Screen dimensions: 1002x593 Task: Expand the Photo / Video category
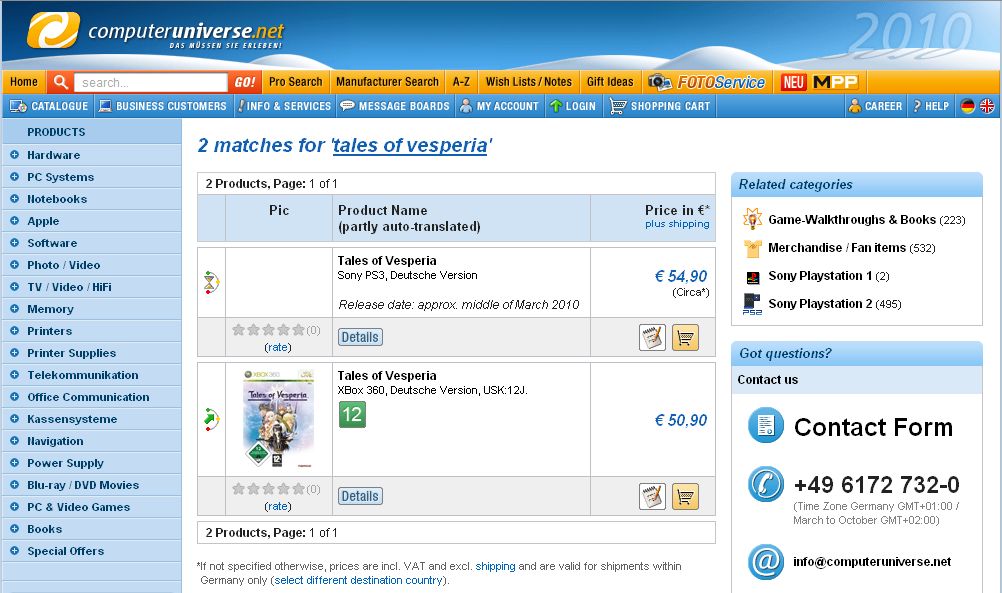point(14,265)
